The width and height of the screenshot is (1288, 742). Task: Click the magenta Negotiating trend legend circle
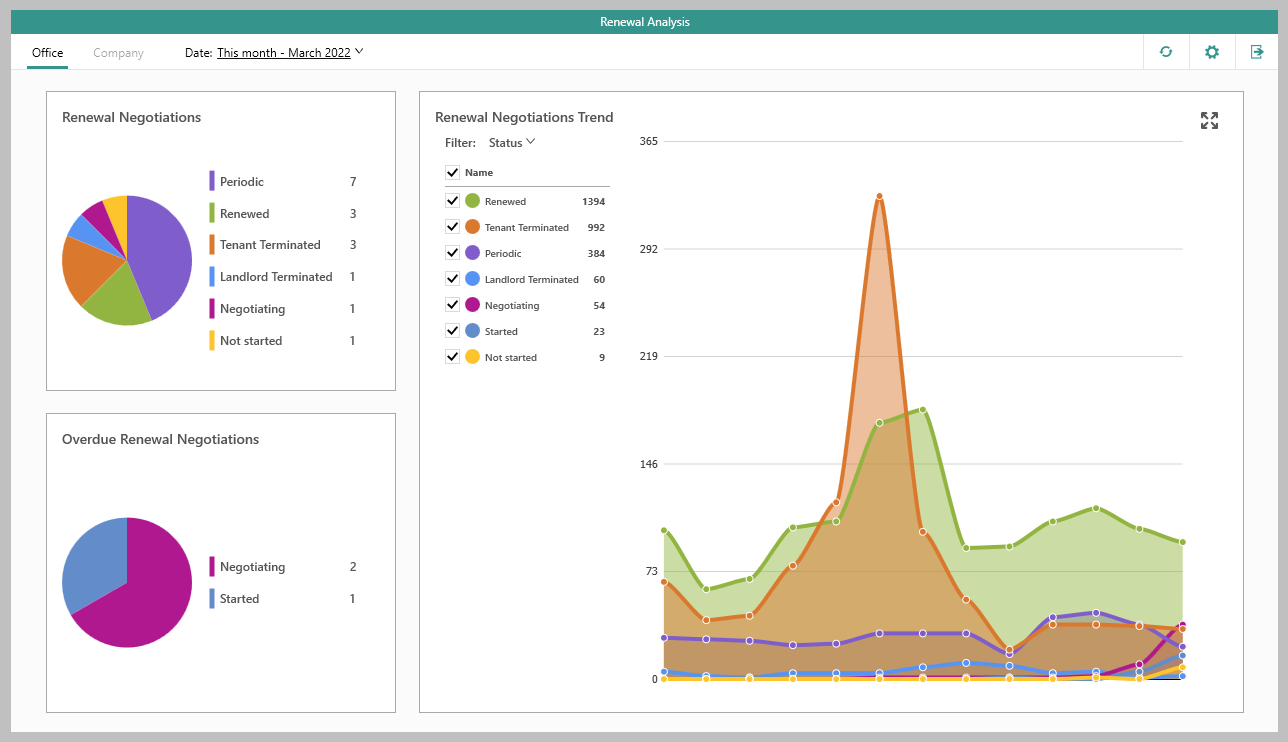pos(472,305)
